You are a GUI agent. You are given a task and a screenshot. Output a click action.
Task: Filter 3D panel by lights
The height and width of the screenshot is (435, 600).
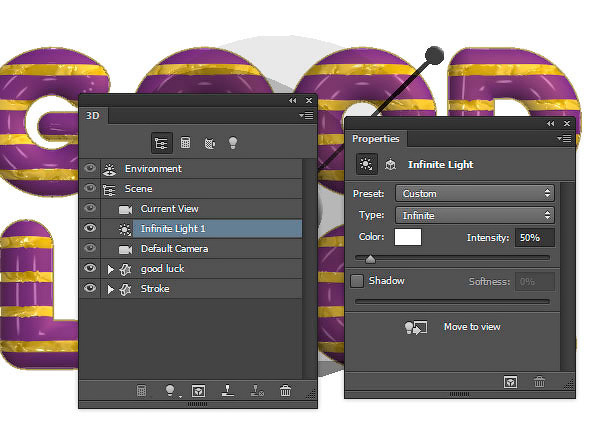click(233, 143)
